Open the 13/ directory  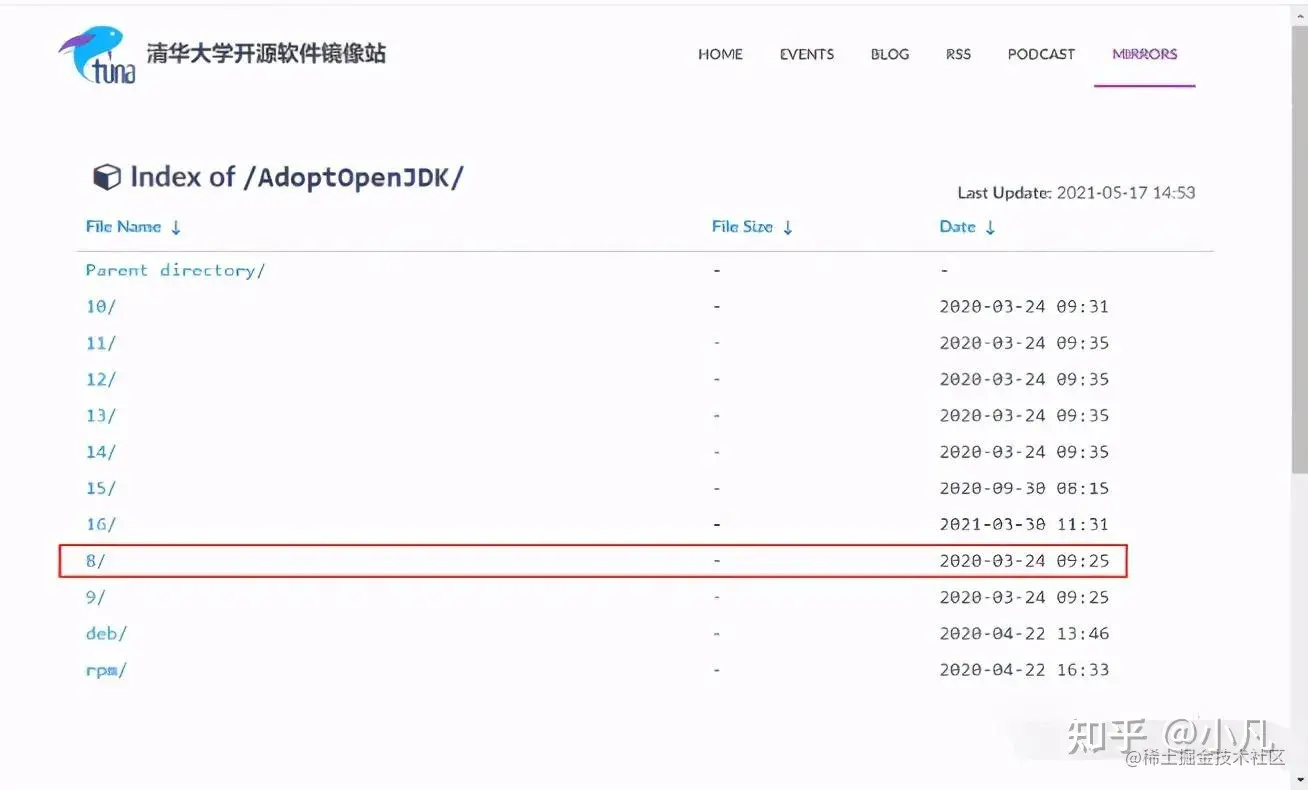tap(100, 415)
